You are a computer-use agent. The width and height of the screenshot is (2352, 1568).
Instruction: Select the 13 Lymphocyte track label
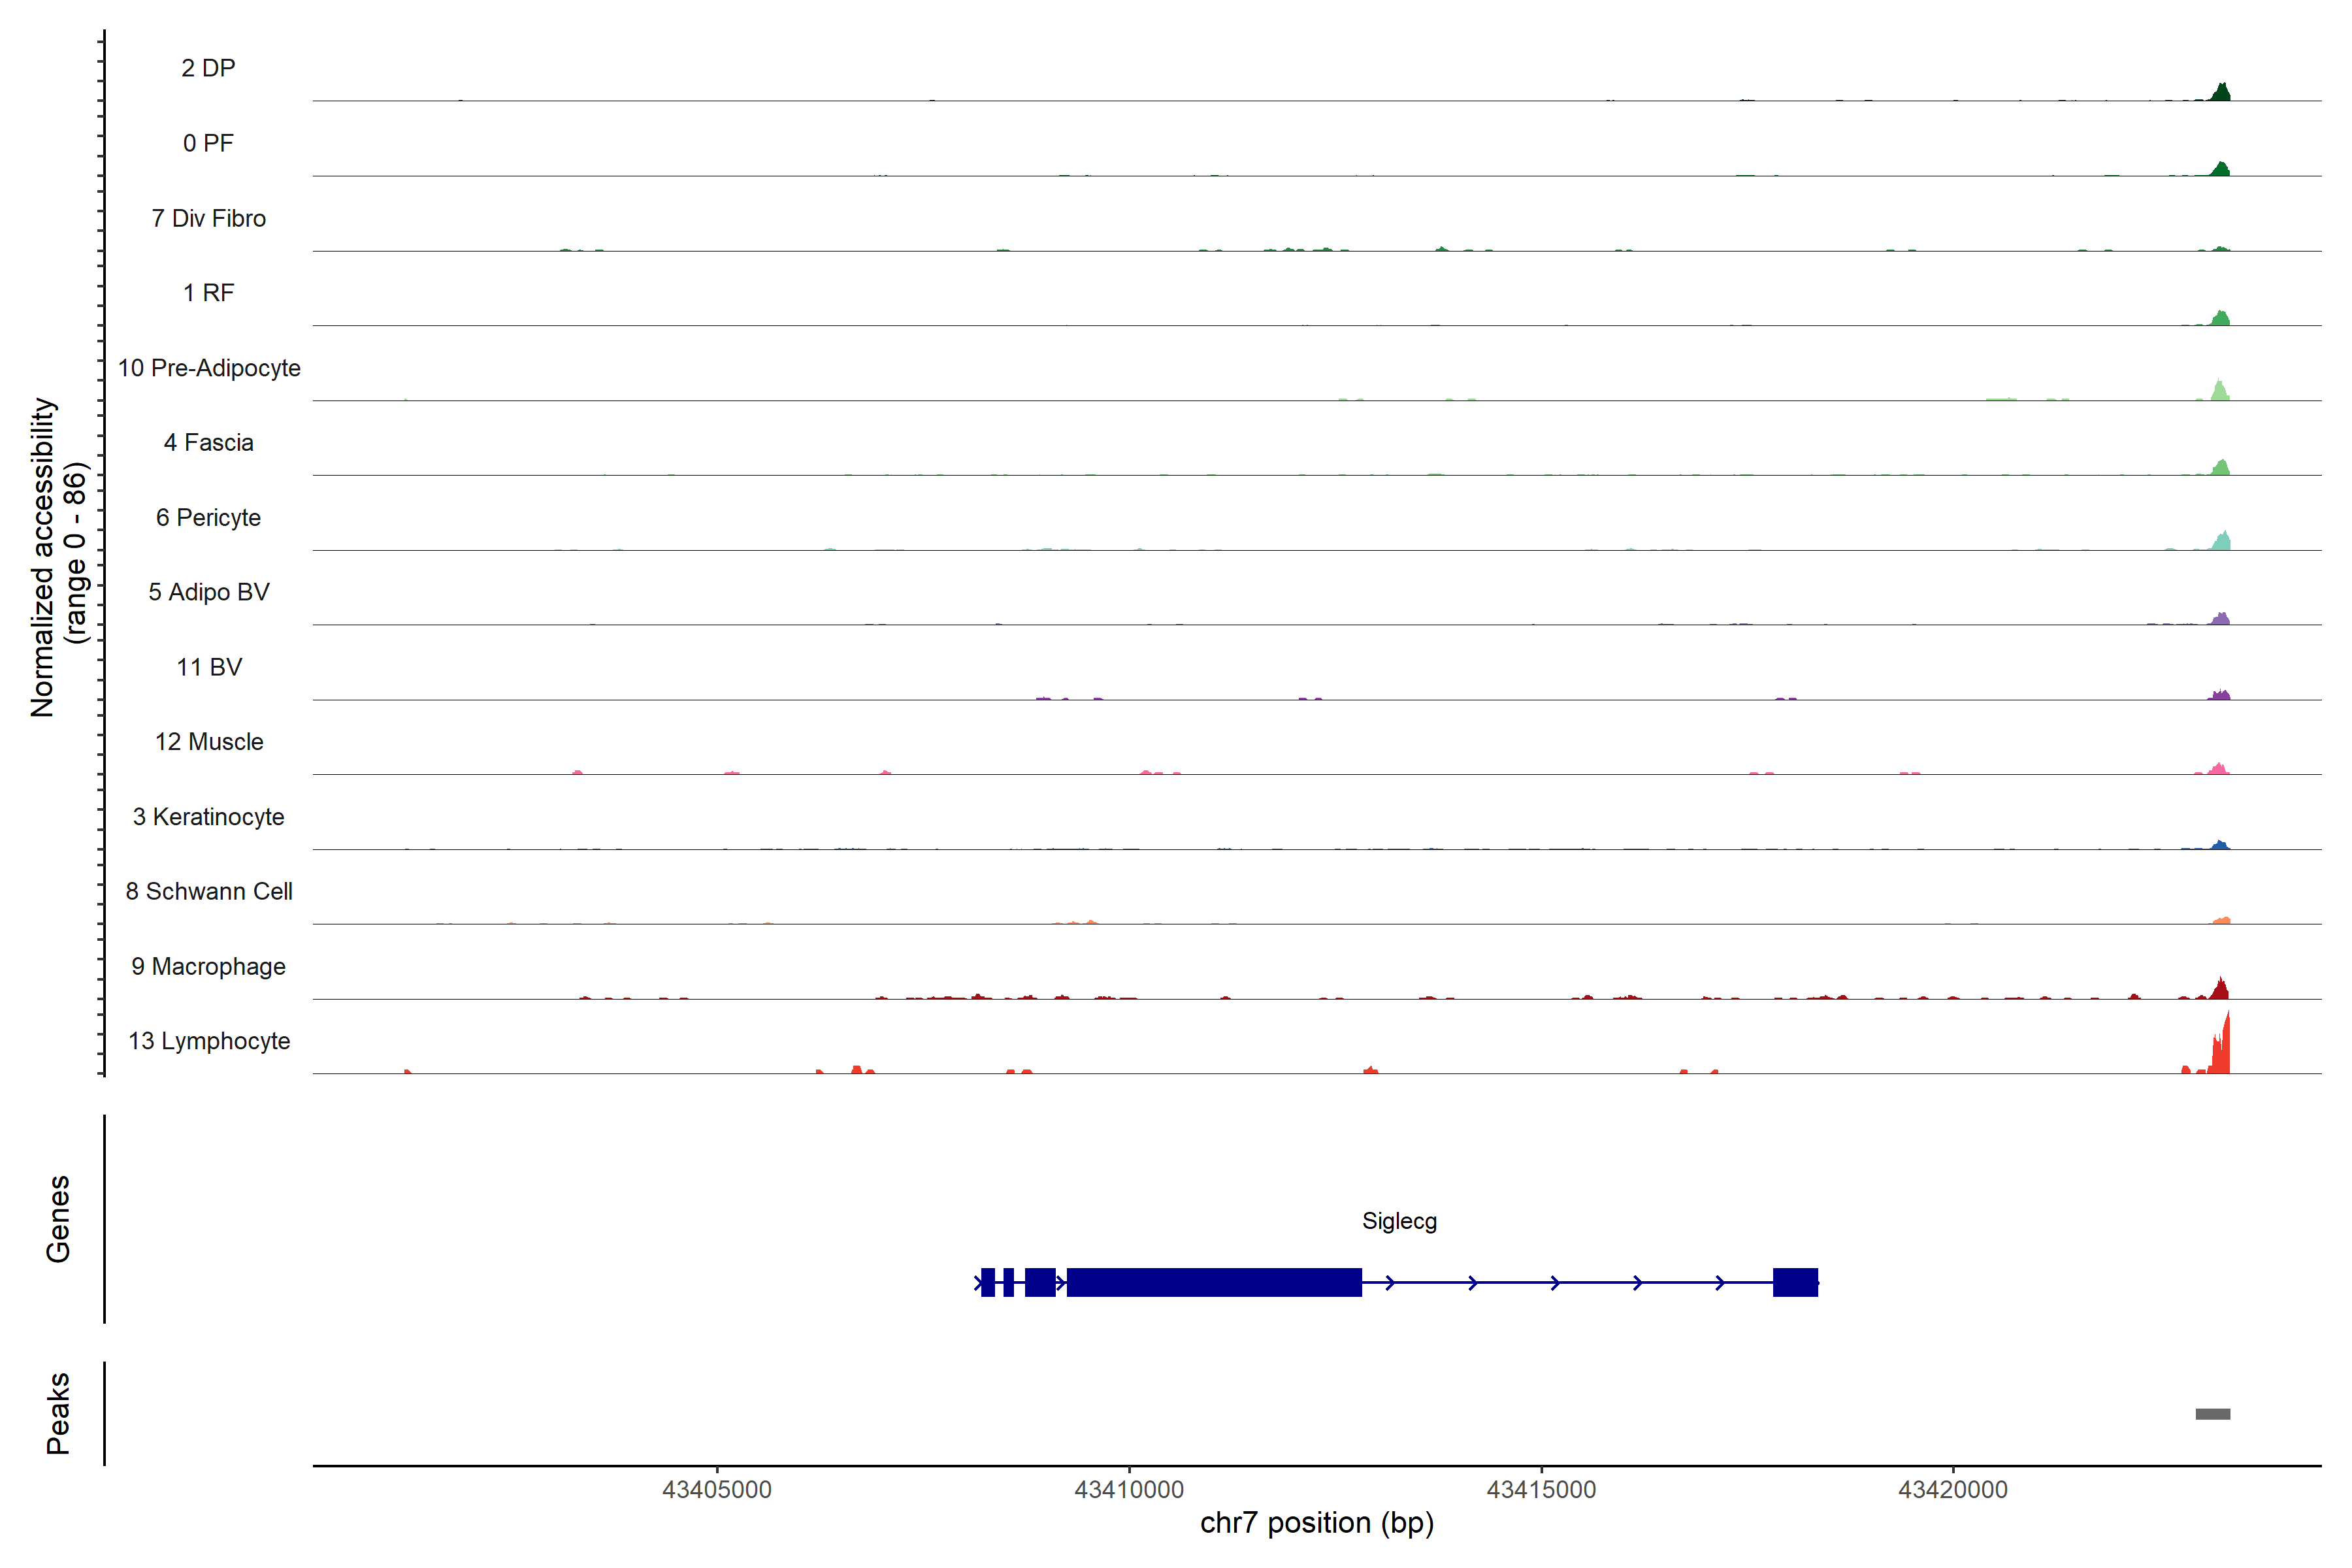[209, 1041]
